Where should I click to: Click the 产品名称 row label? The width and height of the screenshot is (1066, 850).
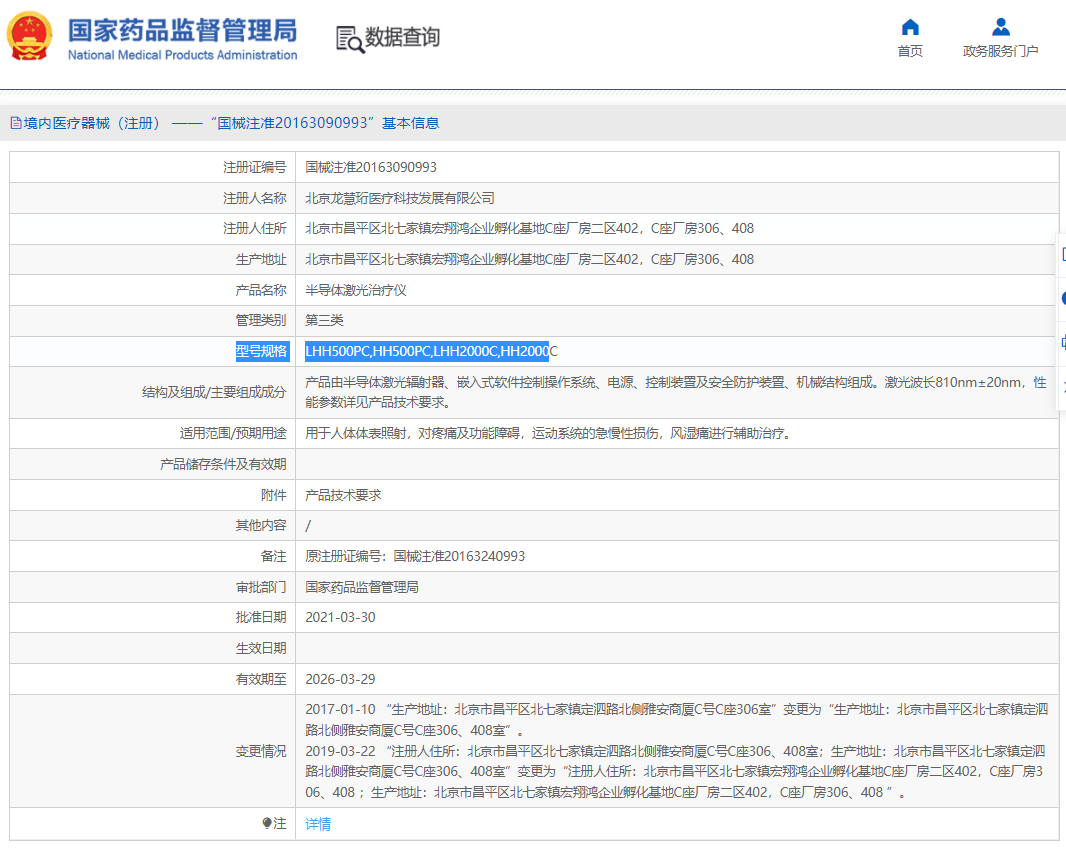coord(261,290)
